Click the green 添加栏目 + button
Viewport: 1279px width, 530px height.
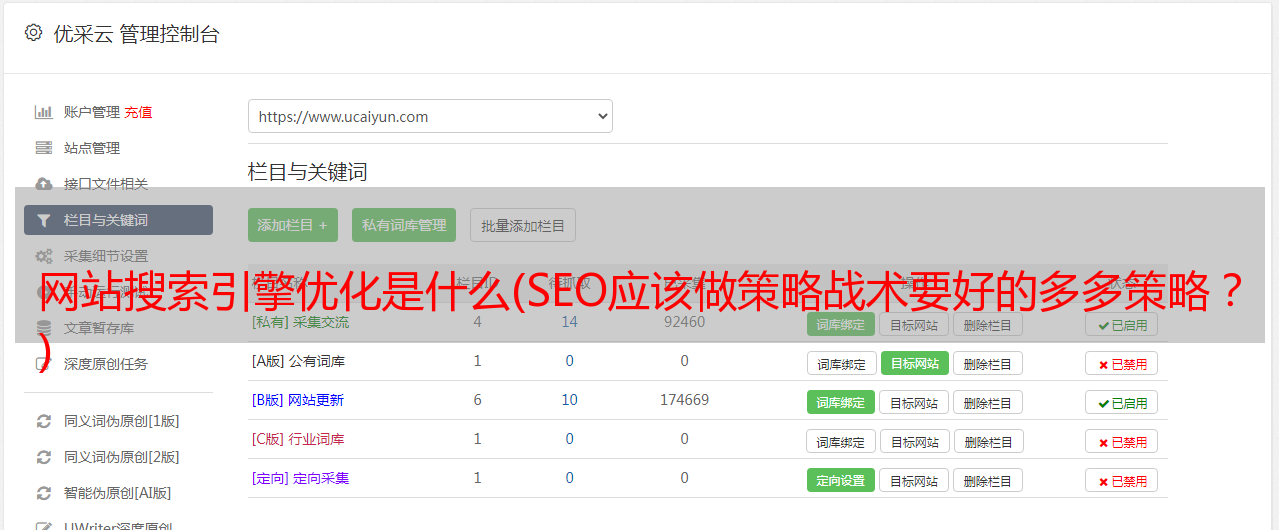(293, 225)
